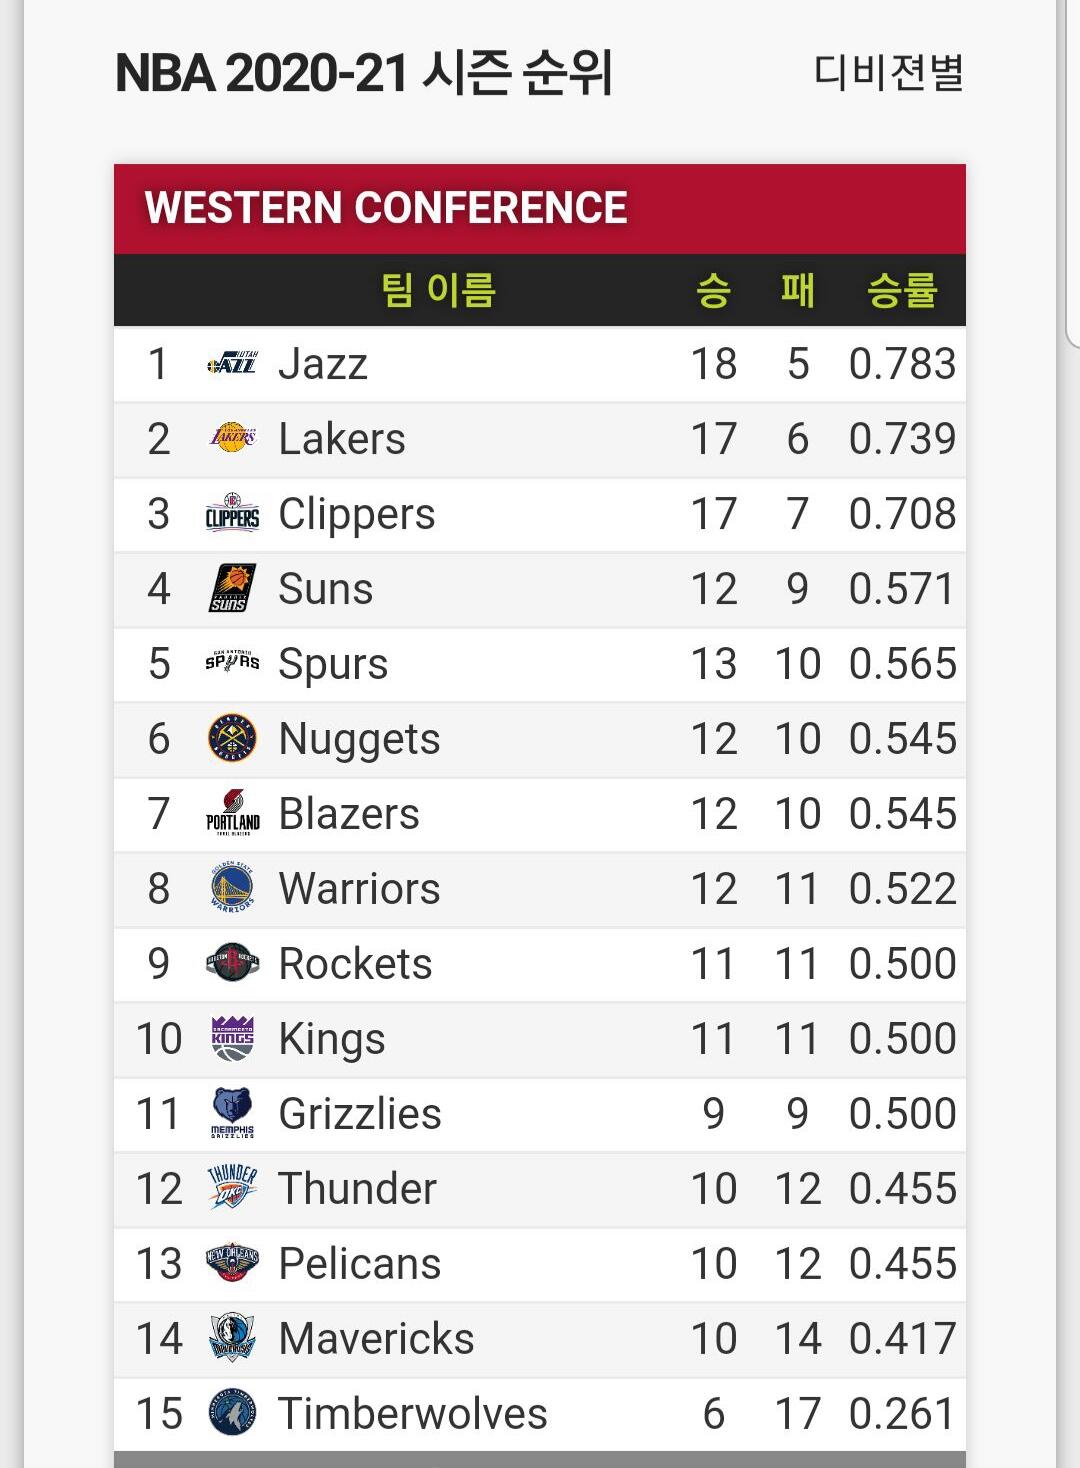This screenshot has height=1468, width=1080.
Task: Click the Denver Nuggets logo
Action: tap(232, 739)
